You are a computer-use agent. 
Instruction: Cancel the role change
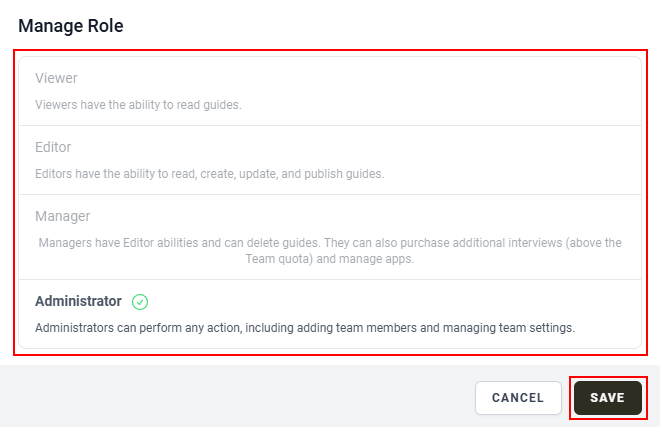pyautogui.click(x=518, y=398)
